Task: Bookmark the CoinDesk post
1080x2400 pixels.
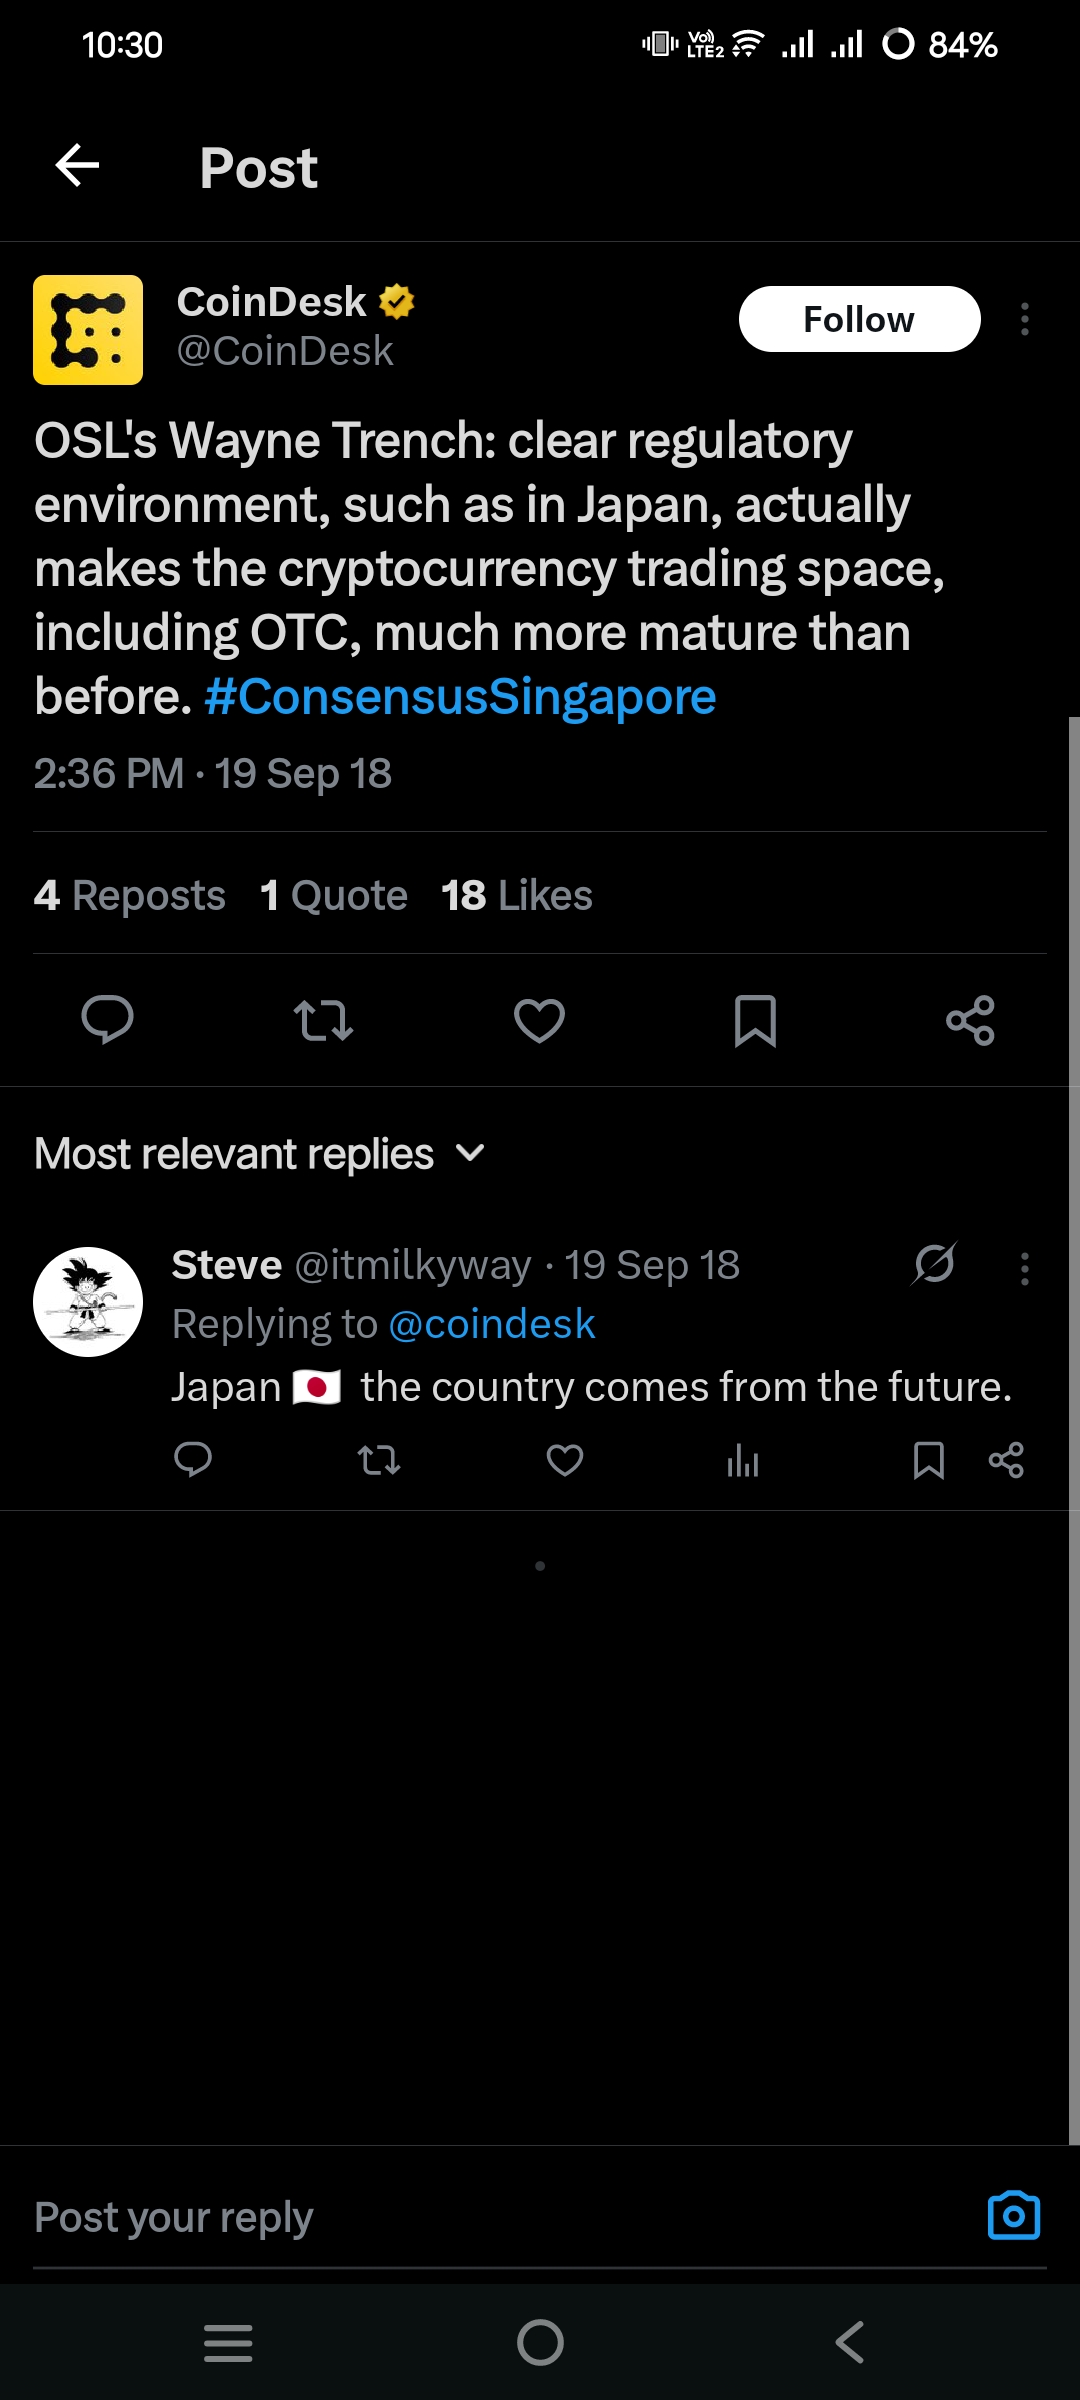Action: tap(755, 1020)
